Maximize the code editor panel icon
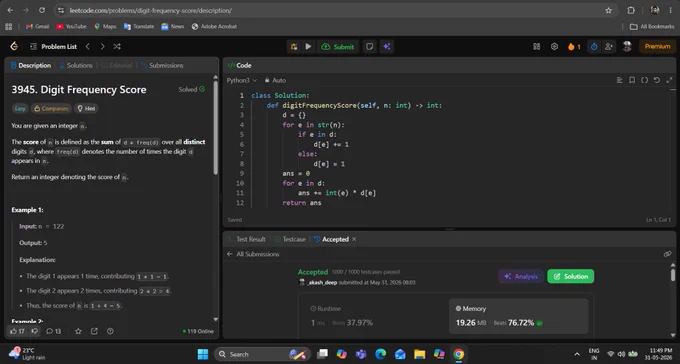Screen dimensions: 680x364 (x=669, y=80)
